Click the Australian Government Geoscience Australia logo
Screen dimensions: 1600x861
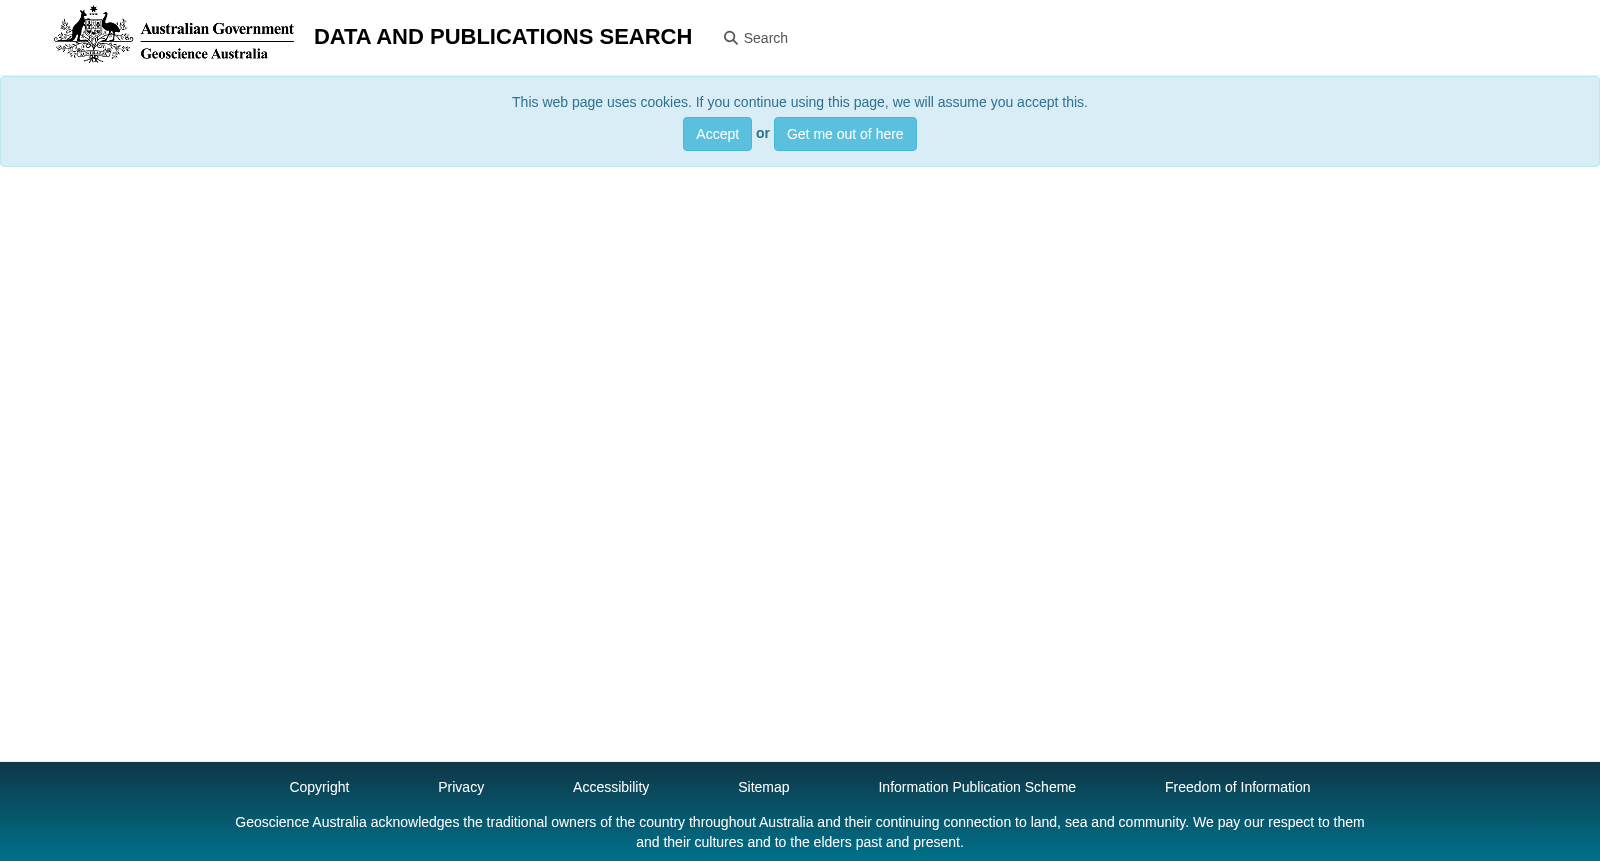(x=174, y=35)
